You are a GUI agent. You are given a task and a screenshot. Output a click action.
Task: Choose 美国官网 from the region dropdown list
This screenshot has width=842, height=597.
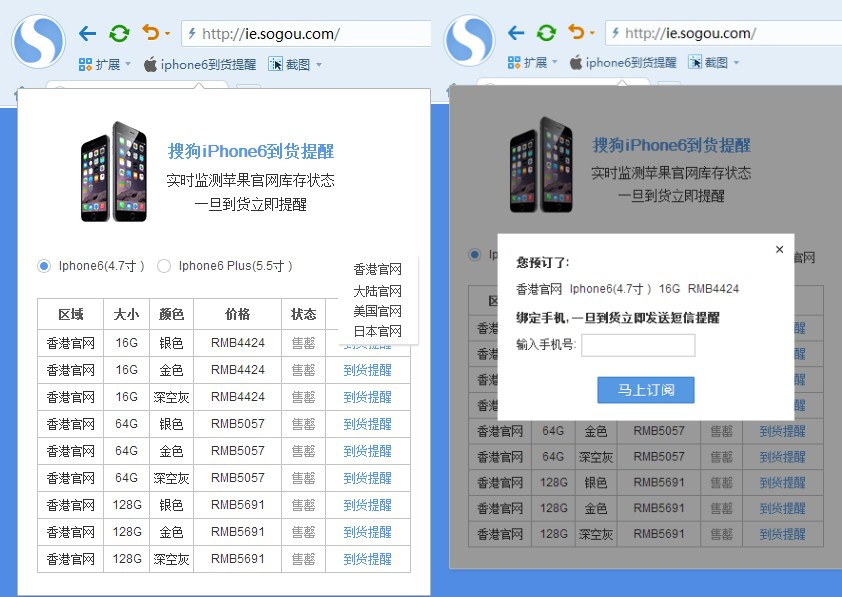[378, 311]
